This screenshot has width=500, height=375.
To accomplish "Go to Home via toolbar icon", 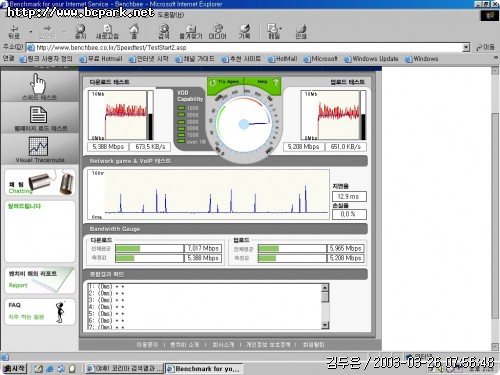I will pyautogui.click(x=134, y=29).
